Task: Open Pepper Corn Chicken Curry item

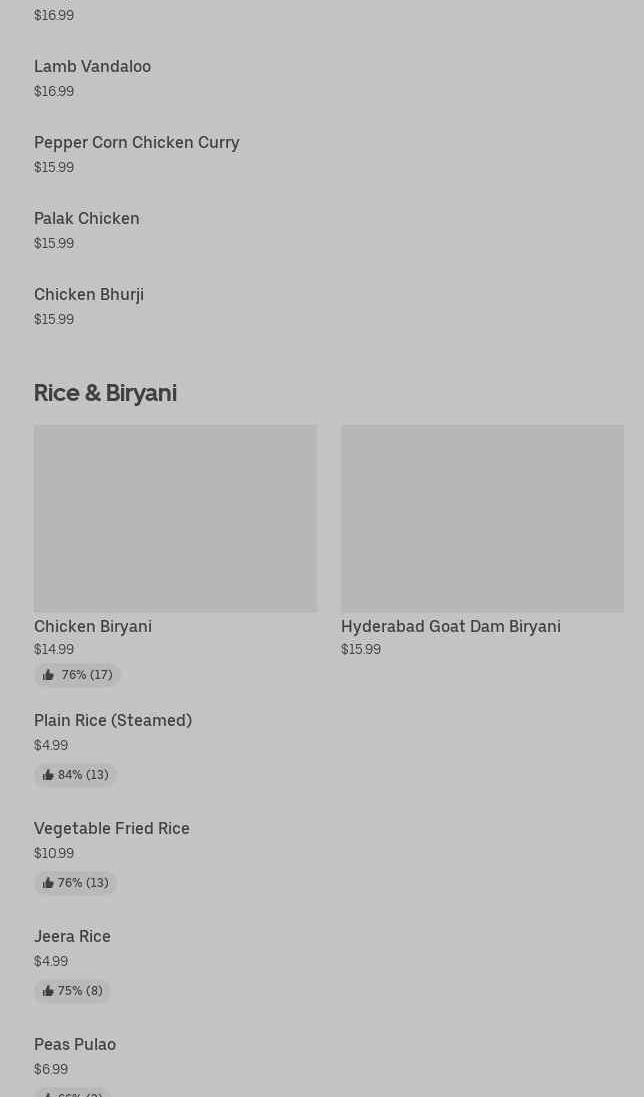Action: (x=137, y=142)
